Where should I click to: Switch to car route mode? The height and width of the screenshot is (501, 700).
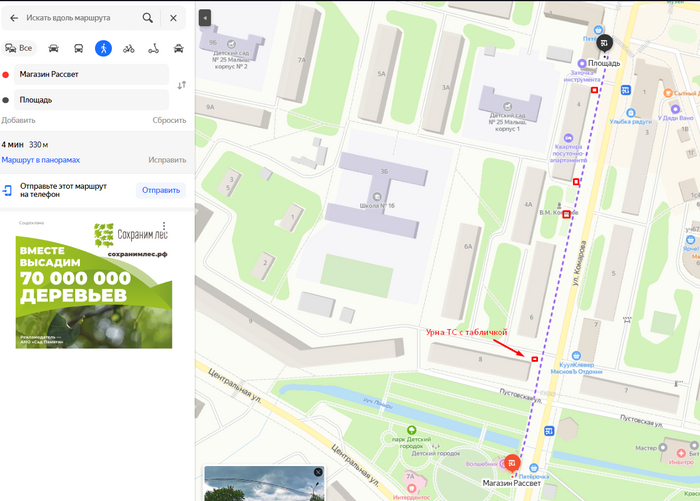(54, 48)
